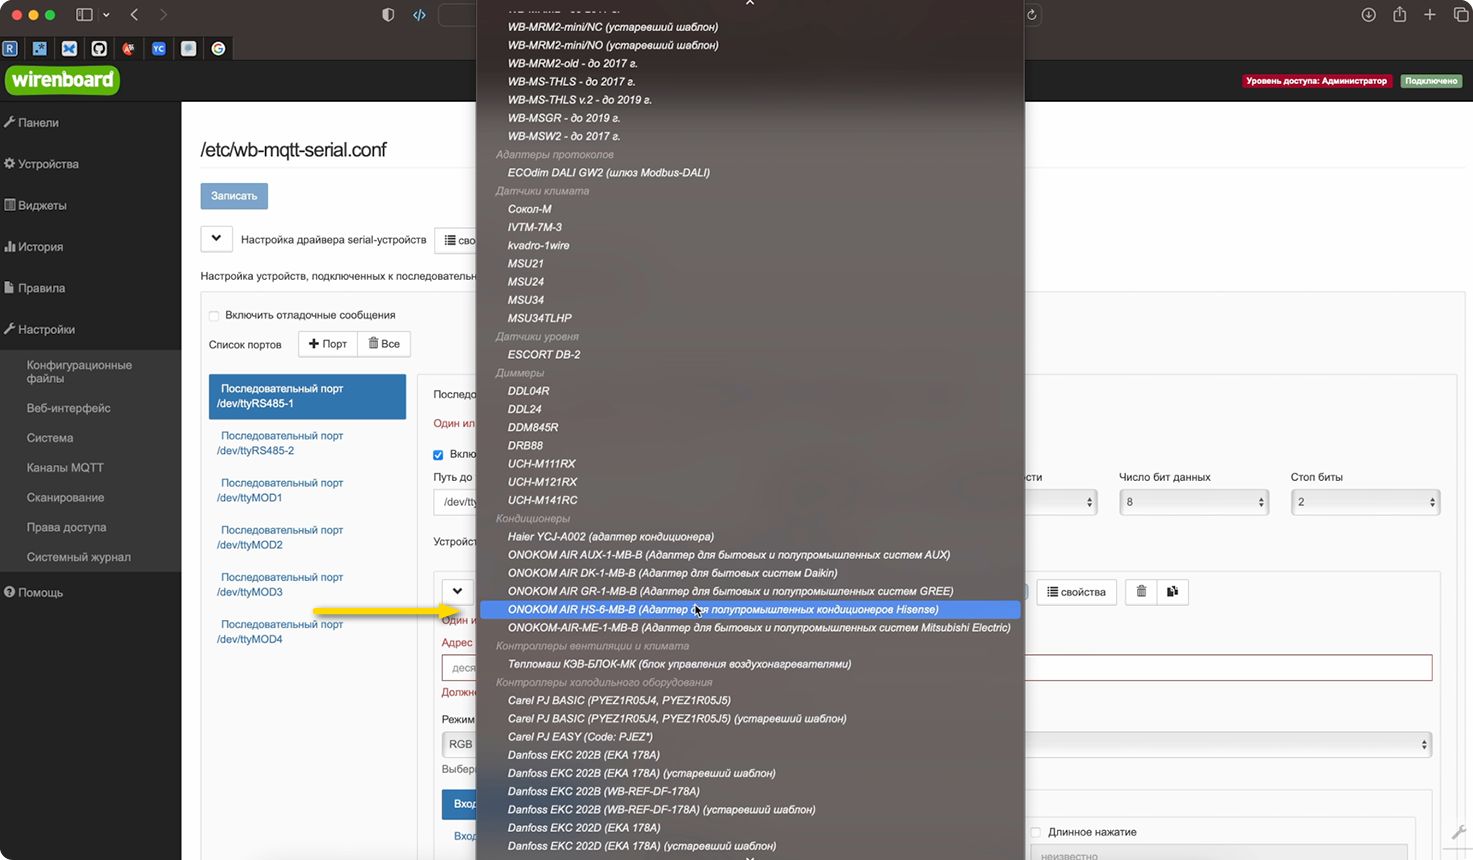Open the Safari downloads icon
The height and width of the screenshot is (860, 1473).
1369,15
